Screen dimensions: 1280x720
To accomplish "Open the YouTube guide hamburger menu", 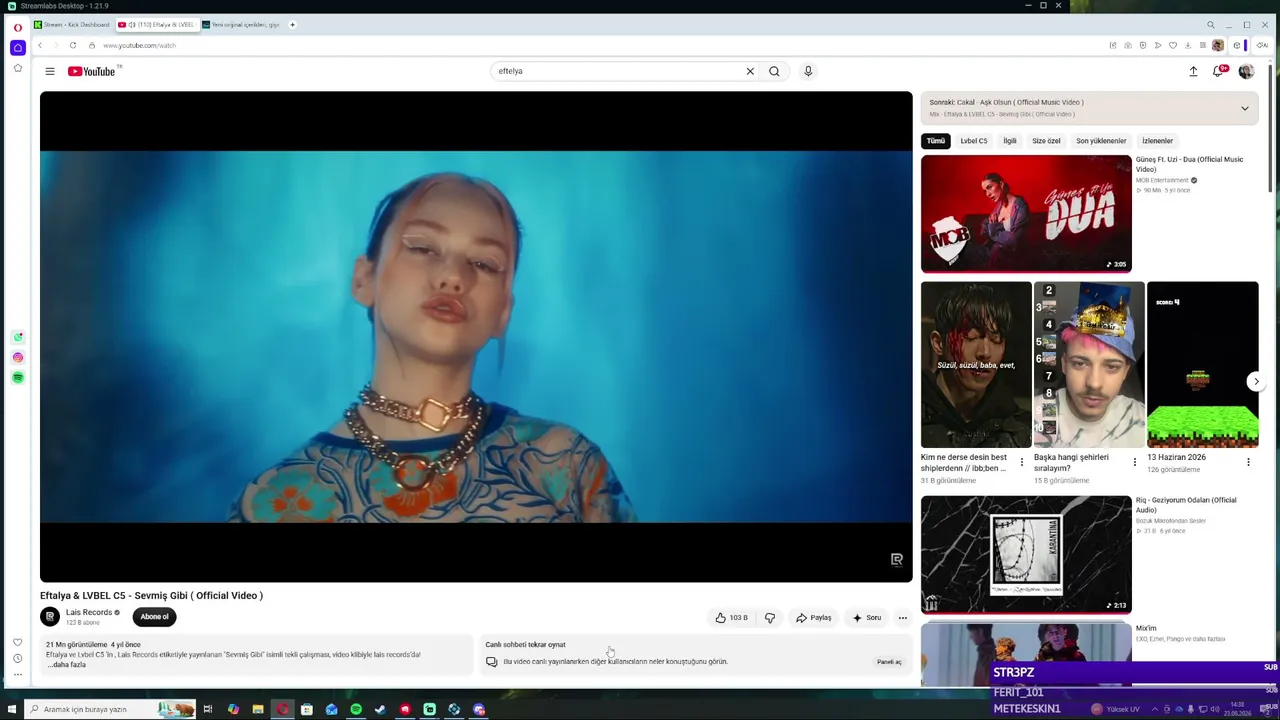I will tap(50, 71).
